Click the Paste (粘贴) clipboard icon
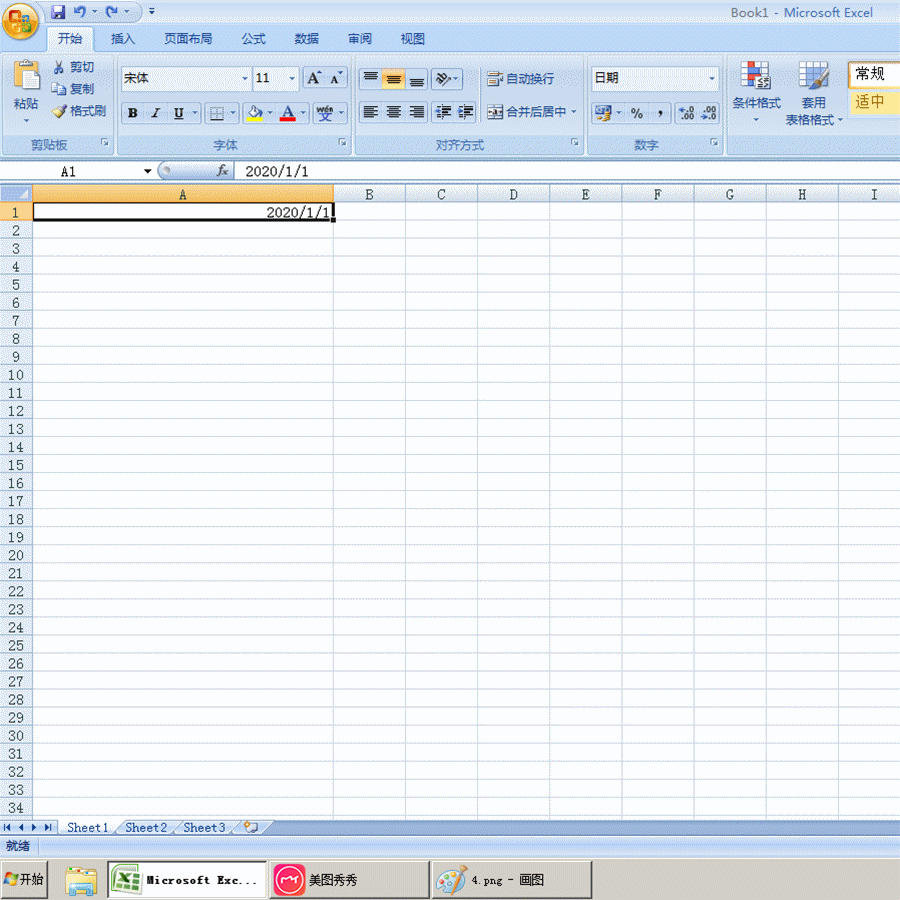 point(26,78)
